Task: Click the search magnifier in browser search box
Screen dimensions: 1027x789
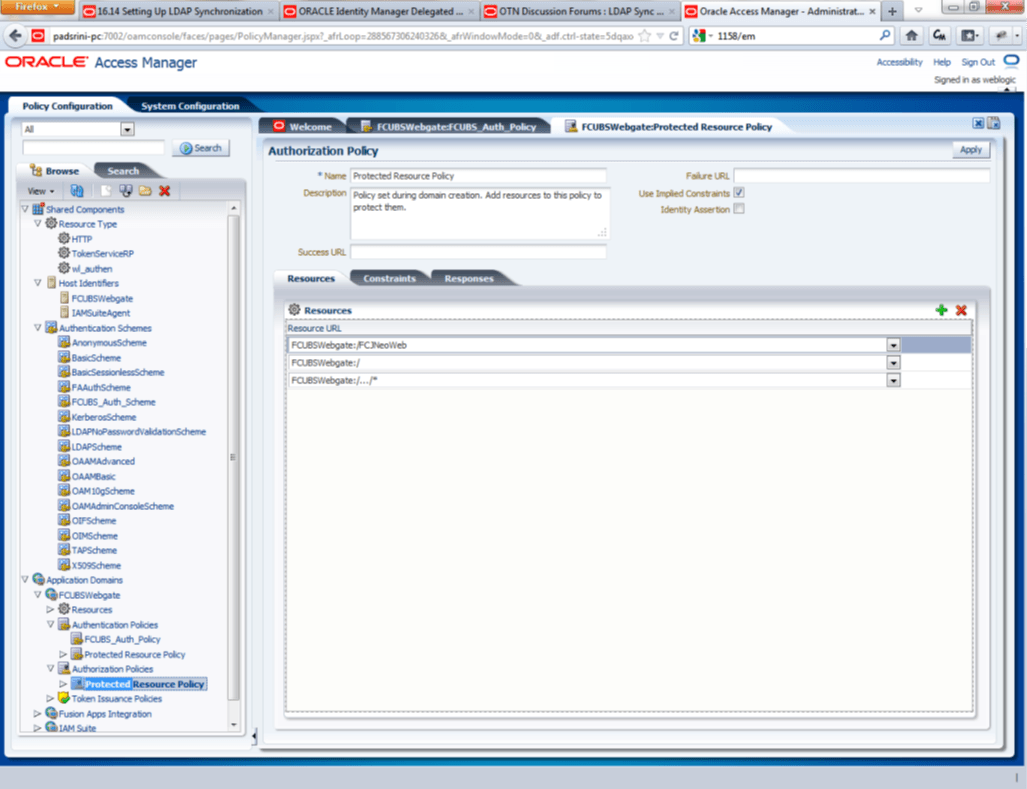Action: pos(884,35)
